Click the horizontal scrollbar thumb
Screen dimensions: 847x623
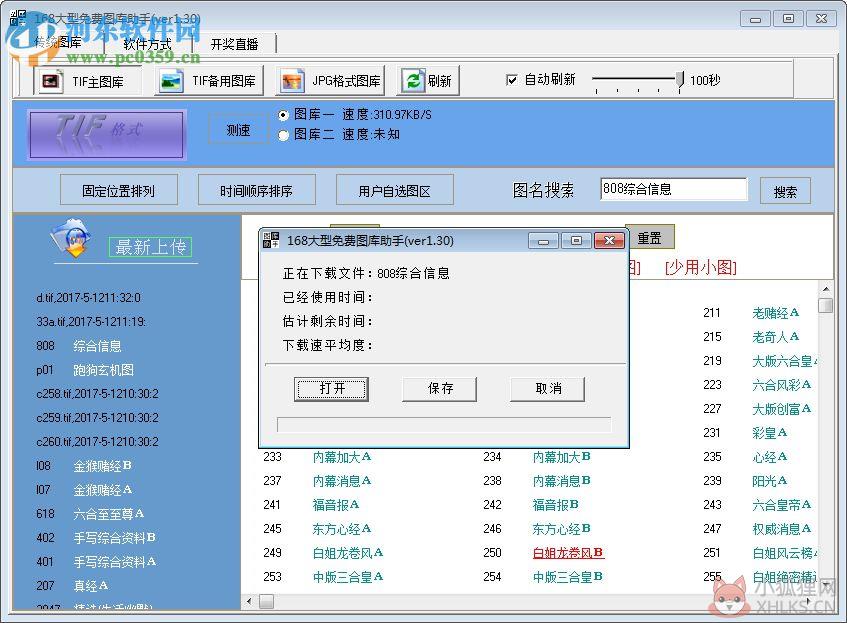tap(266, 601)
